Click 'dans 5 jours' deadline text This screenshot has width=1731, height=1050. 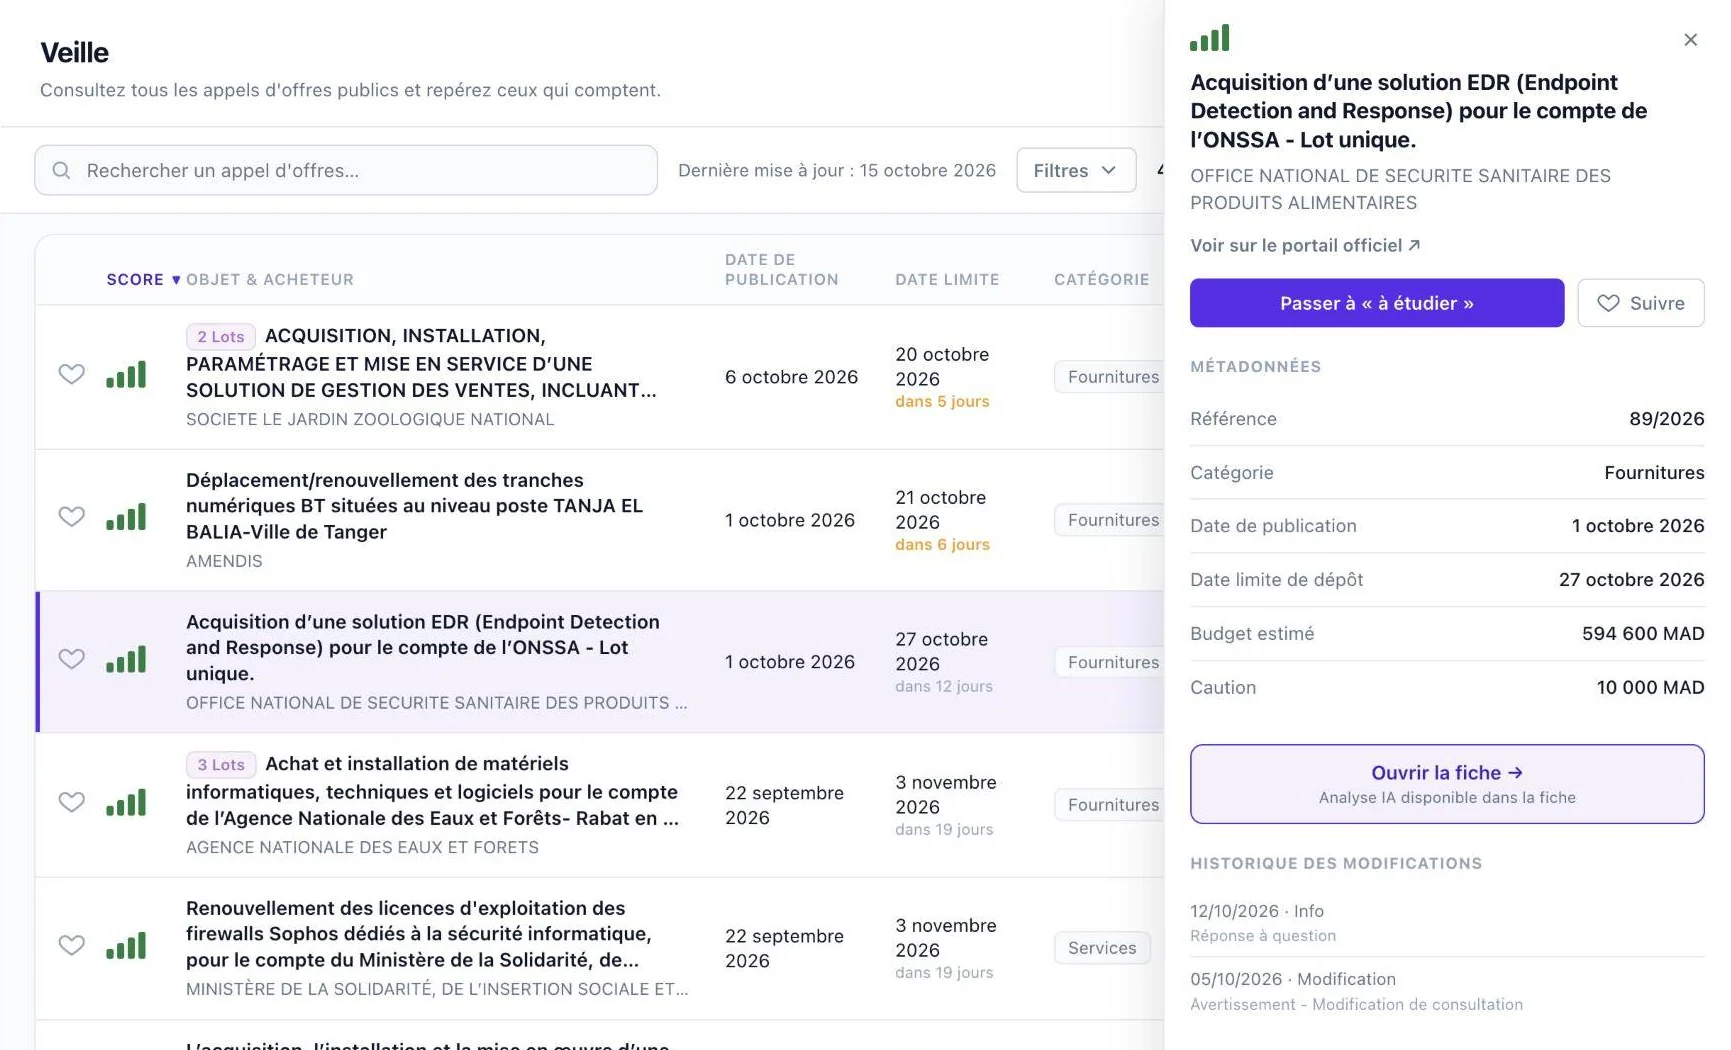pyautogui.click(x=942, y=402)
